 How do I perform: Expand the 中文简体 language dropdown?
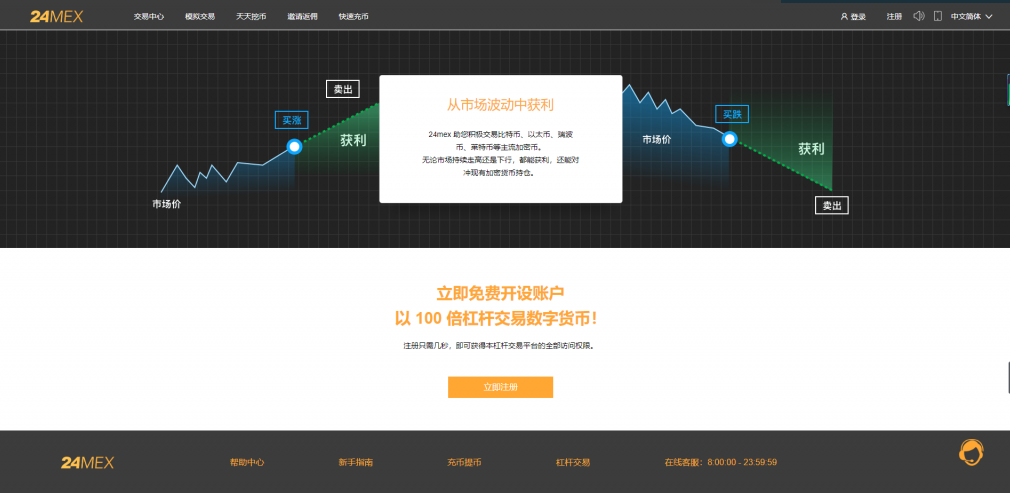(x=971, y=17)
